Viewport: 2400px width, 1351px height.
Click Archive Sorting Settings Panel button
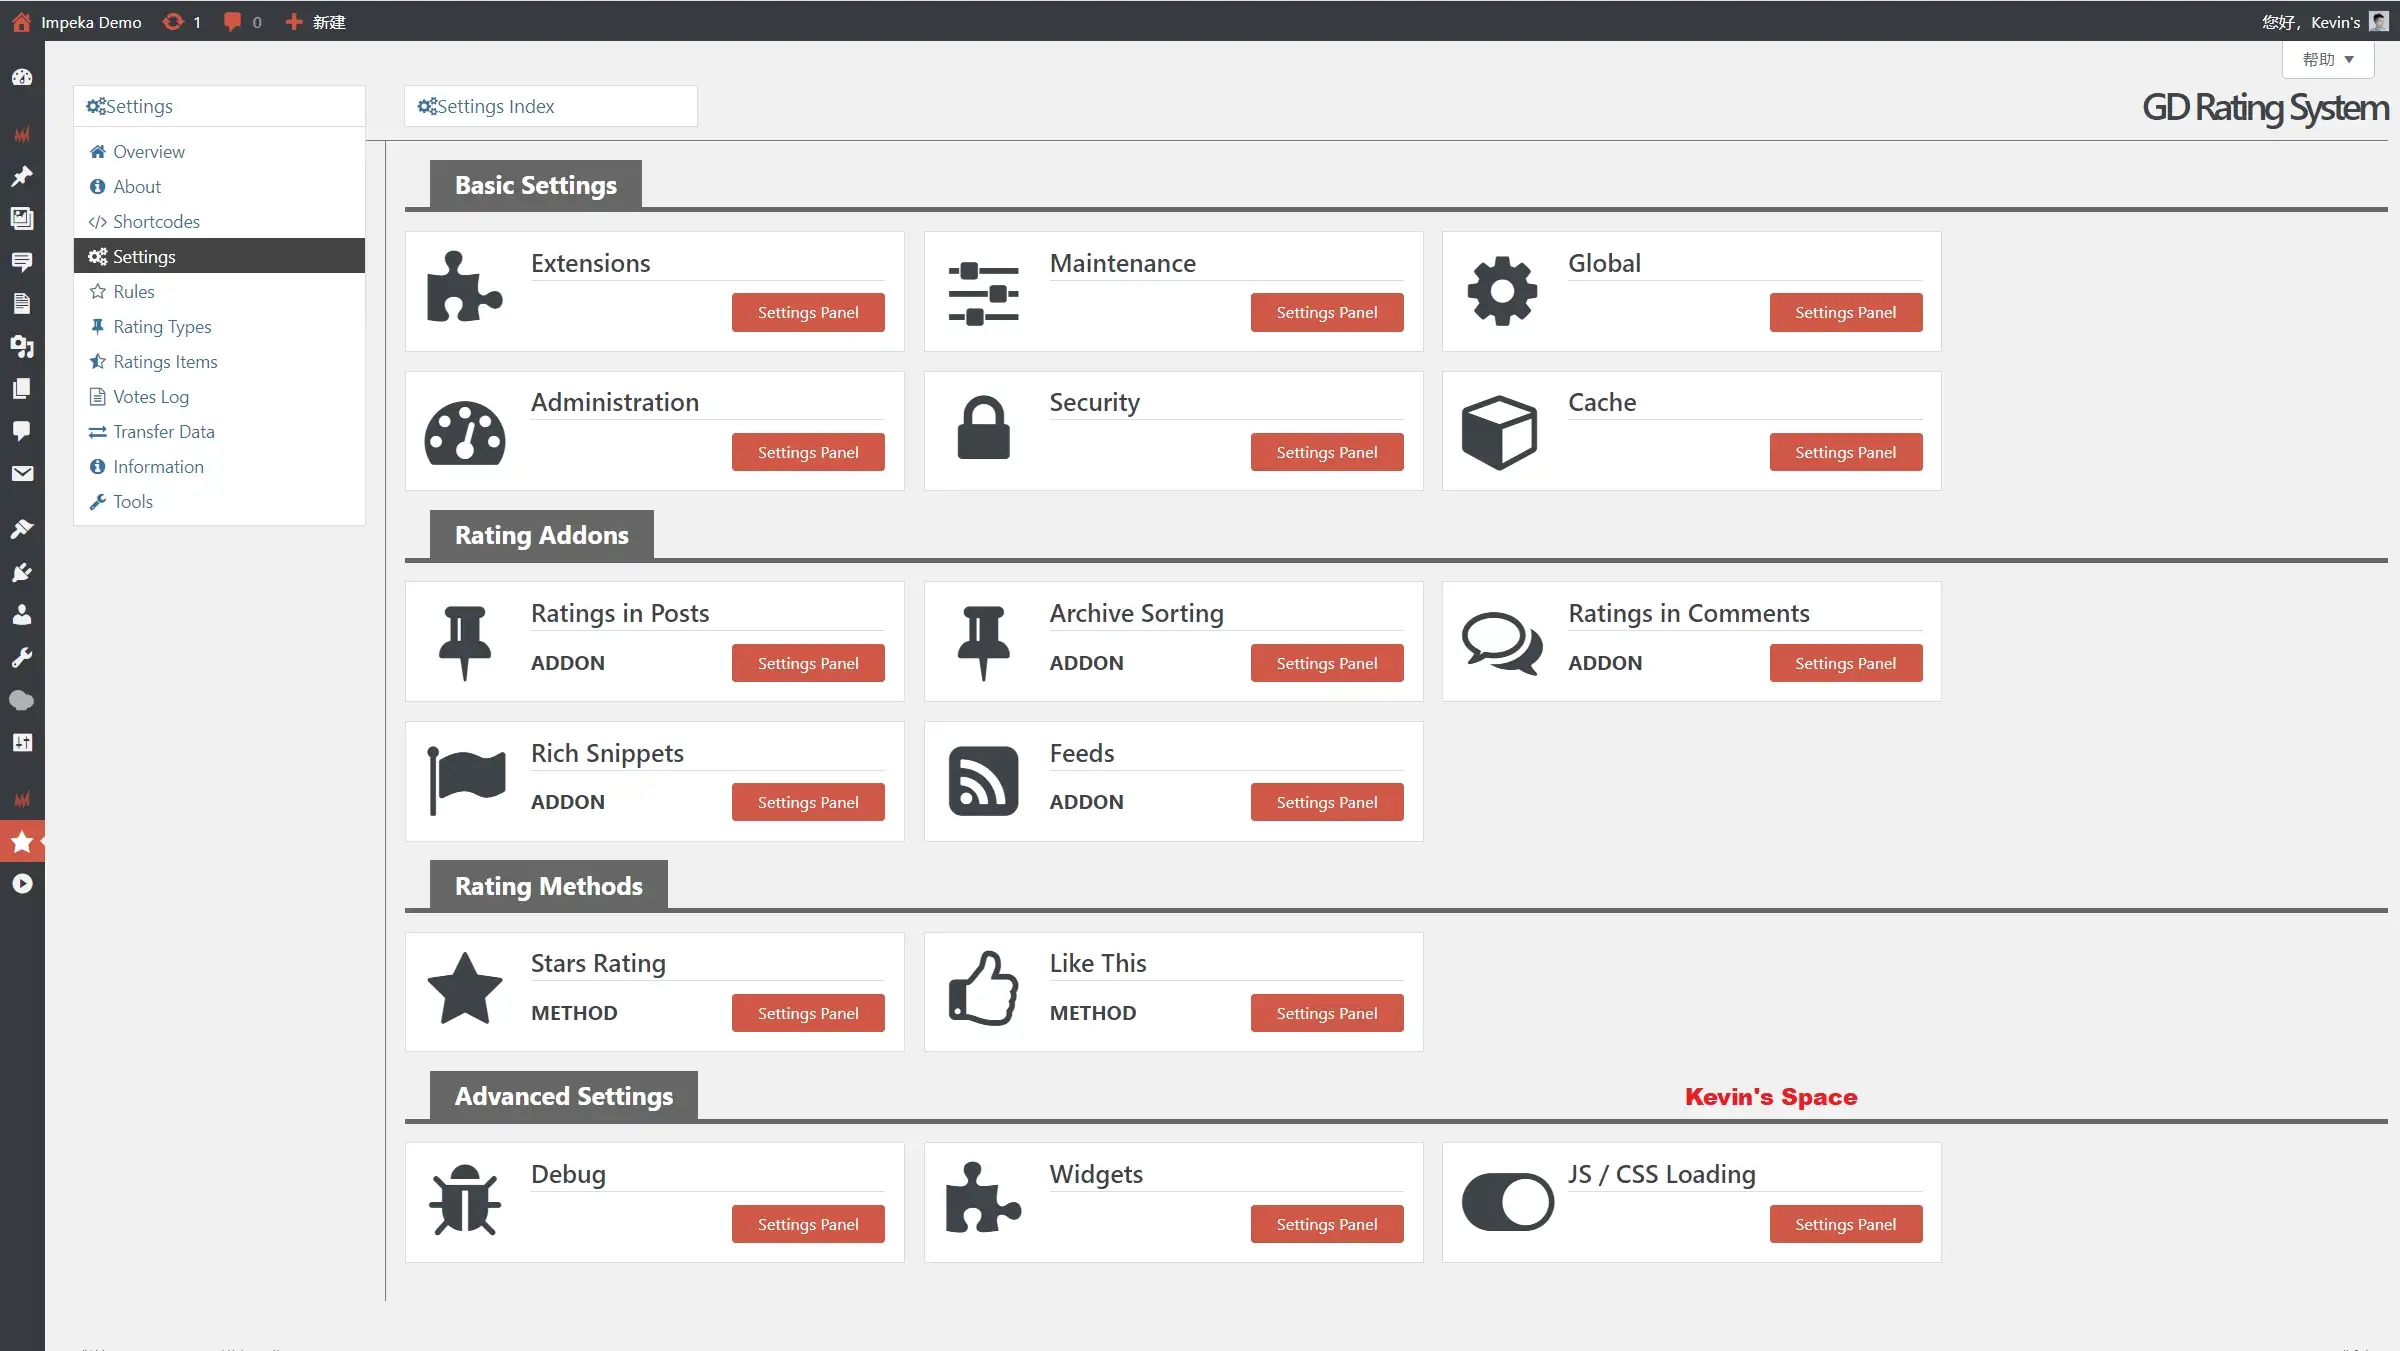point(1326,663)
